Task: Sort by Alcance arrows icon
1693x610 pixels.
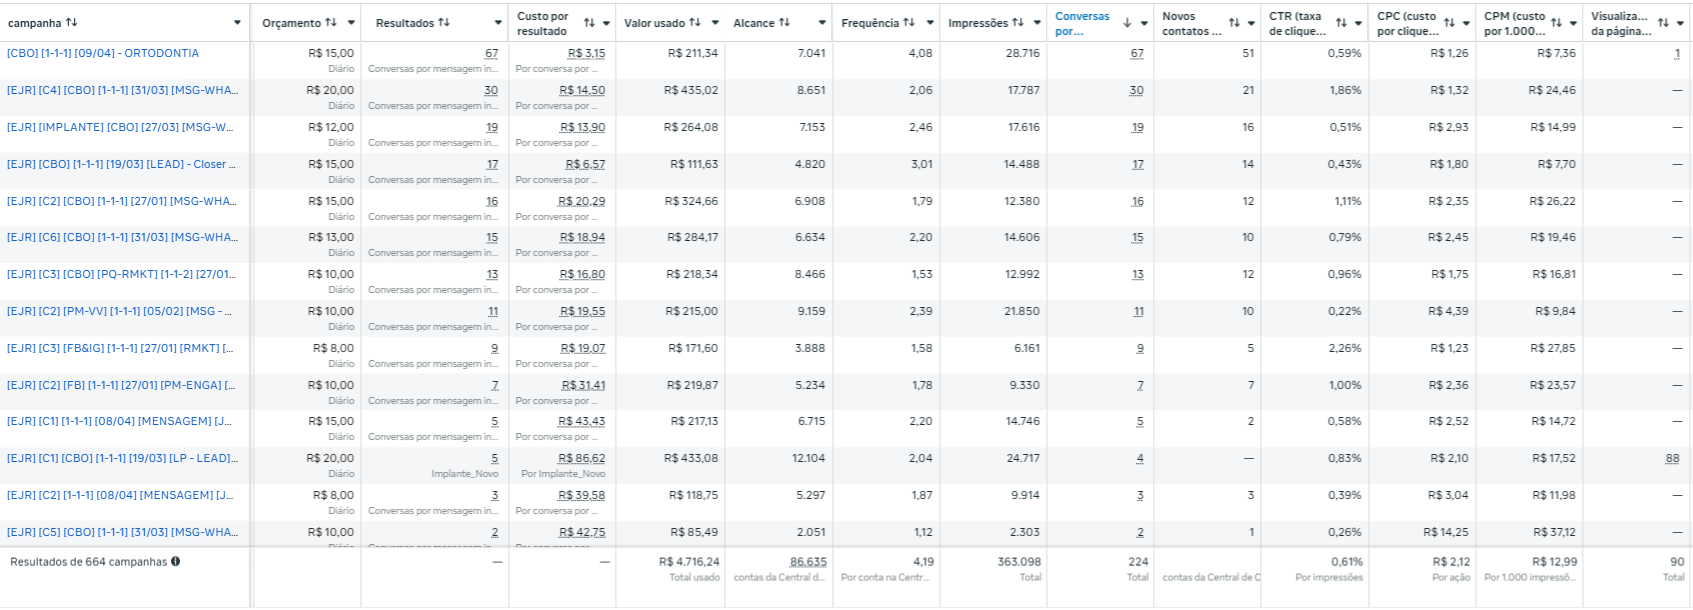Action: pos(785,22)
